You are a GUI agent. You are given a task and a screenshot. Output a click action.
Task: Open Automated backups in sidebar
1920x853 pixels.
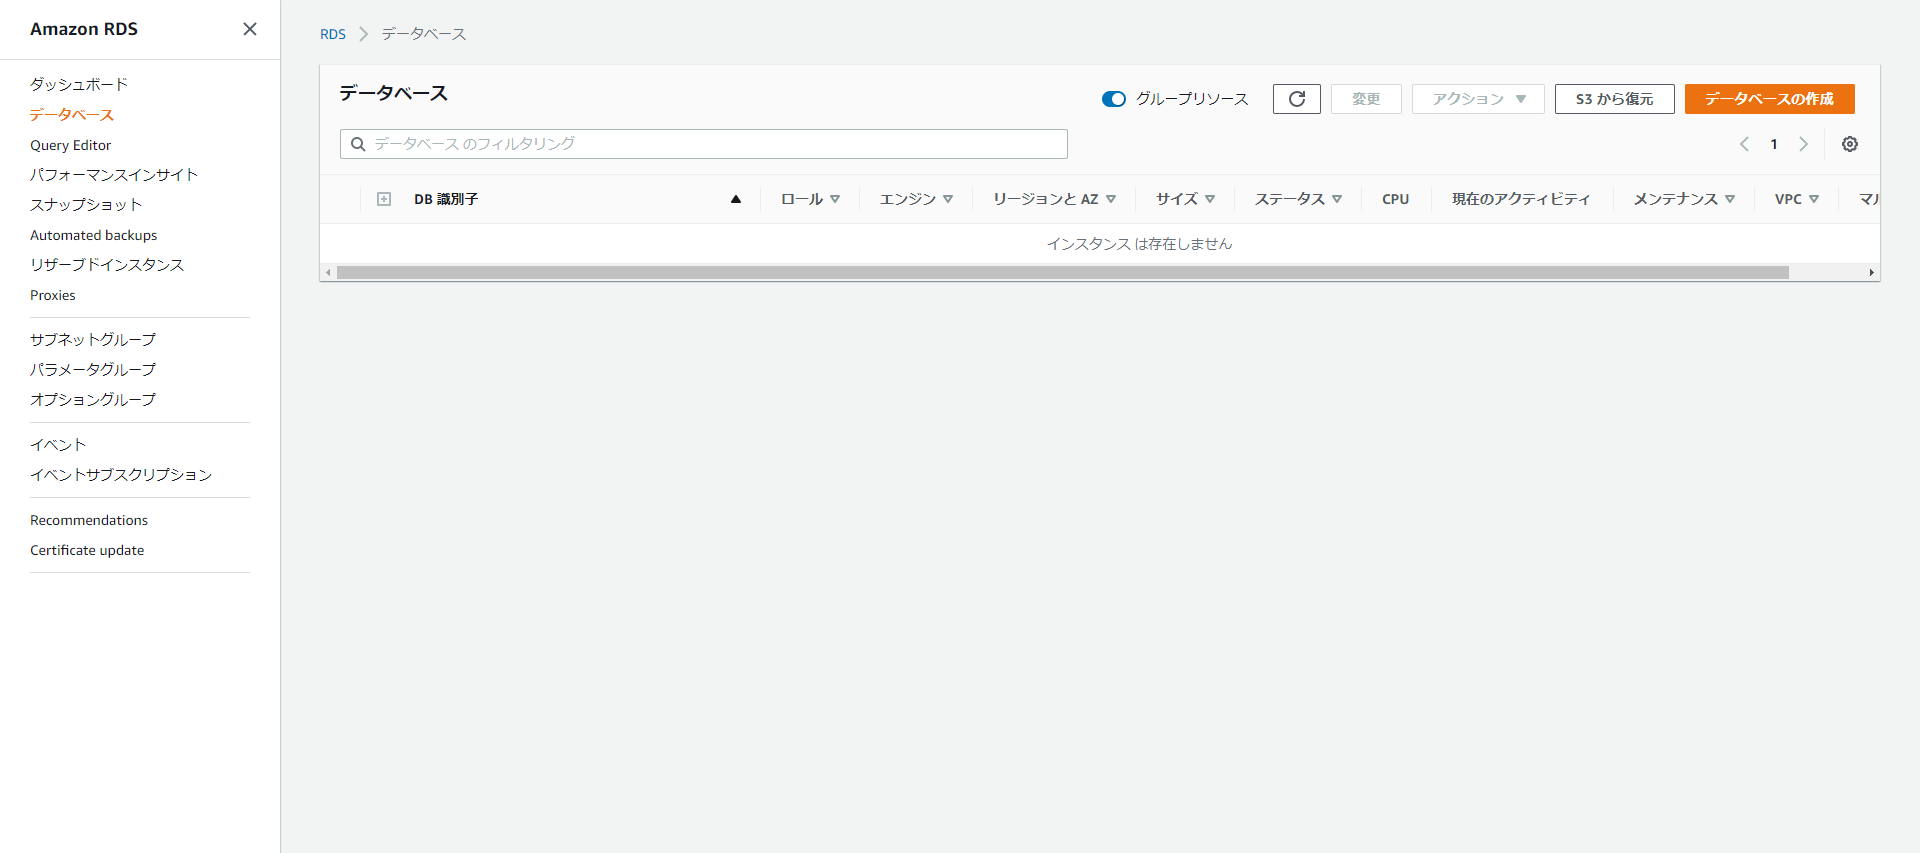[93, 235]
